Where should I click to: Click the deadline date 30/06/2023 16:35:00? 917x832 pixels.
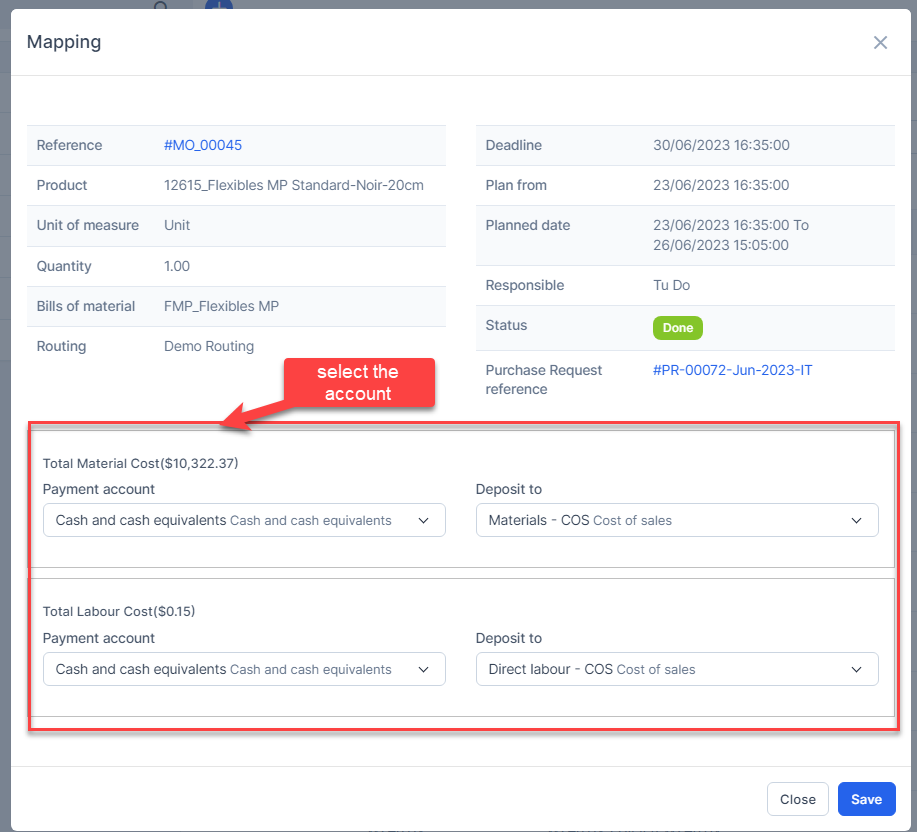tap(721, 145)
